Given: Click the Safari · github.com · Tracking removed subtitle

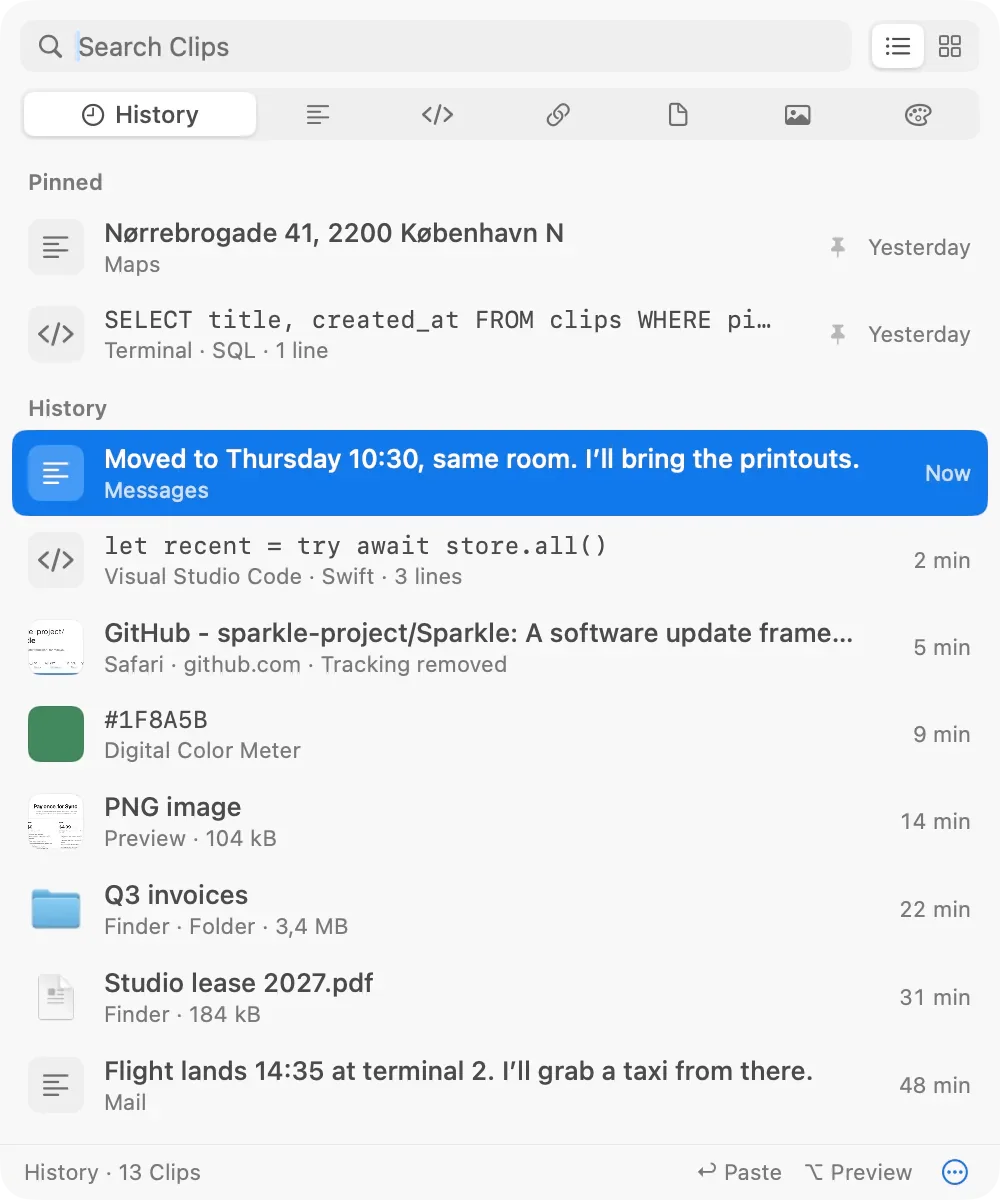Looking at the screenshot, I should (305, 664).
